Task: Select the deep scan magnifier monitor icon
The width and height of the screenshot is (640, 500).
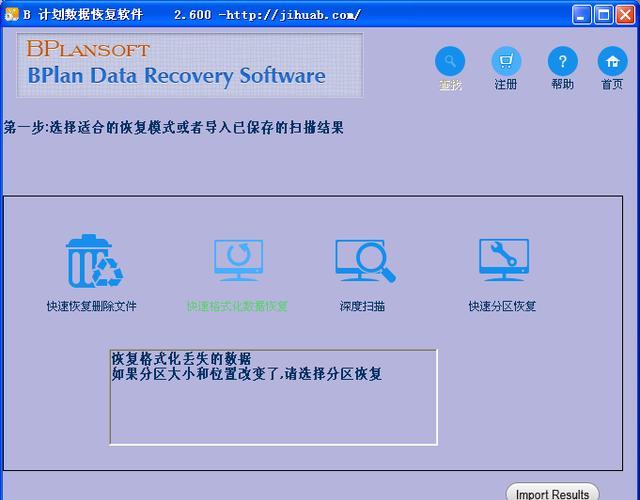Action: (365, 261)
